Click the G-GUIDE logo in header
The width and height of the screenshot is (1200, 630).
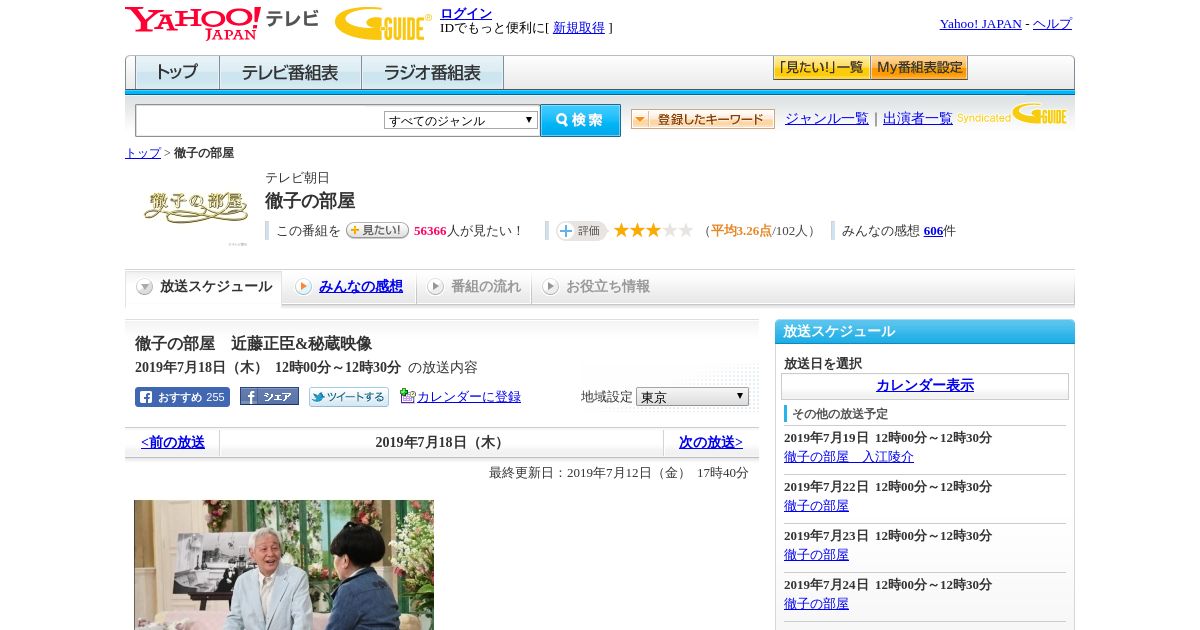(383, 23)
